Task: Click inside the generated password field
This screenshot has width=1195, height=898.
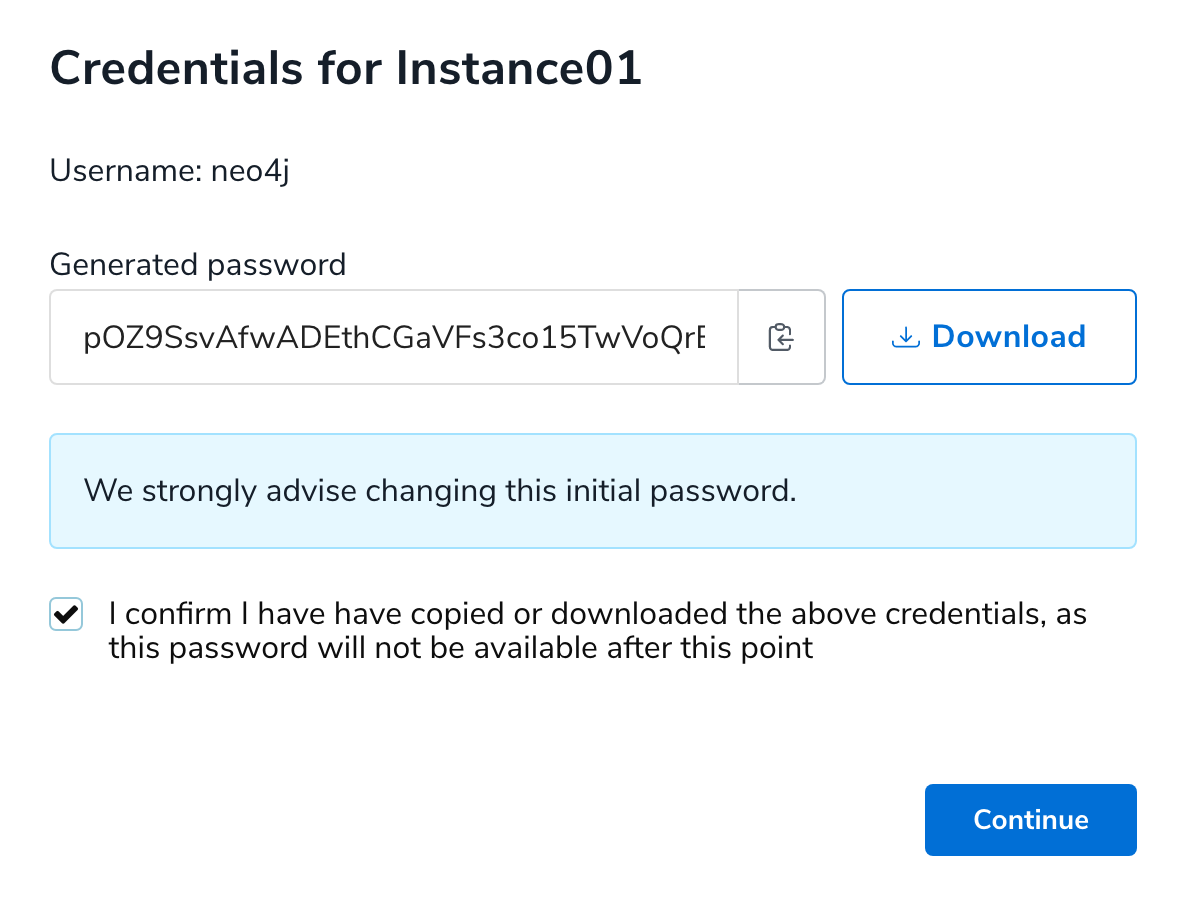Action: point(393,337)
